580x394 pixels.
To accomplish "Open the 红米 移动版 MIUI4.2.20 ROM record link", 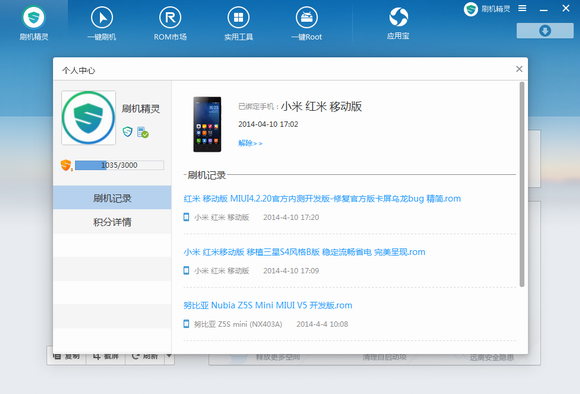I will [322, 199].
